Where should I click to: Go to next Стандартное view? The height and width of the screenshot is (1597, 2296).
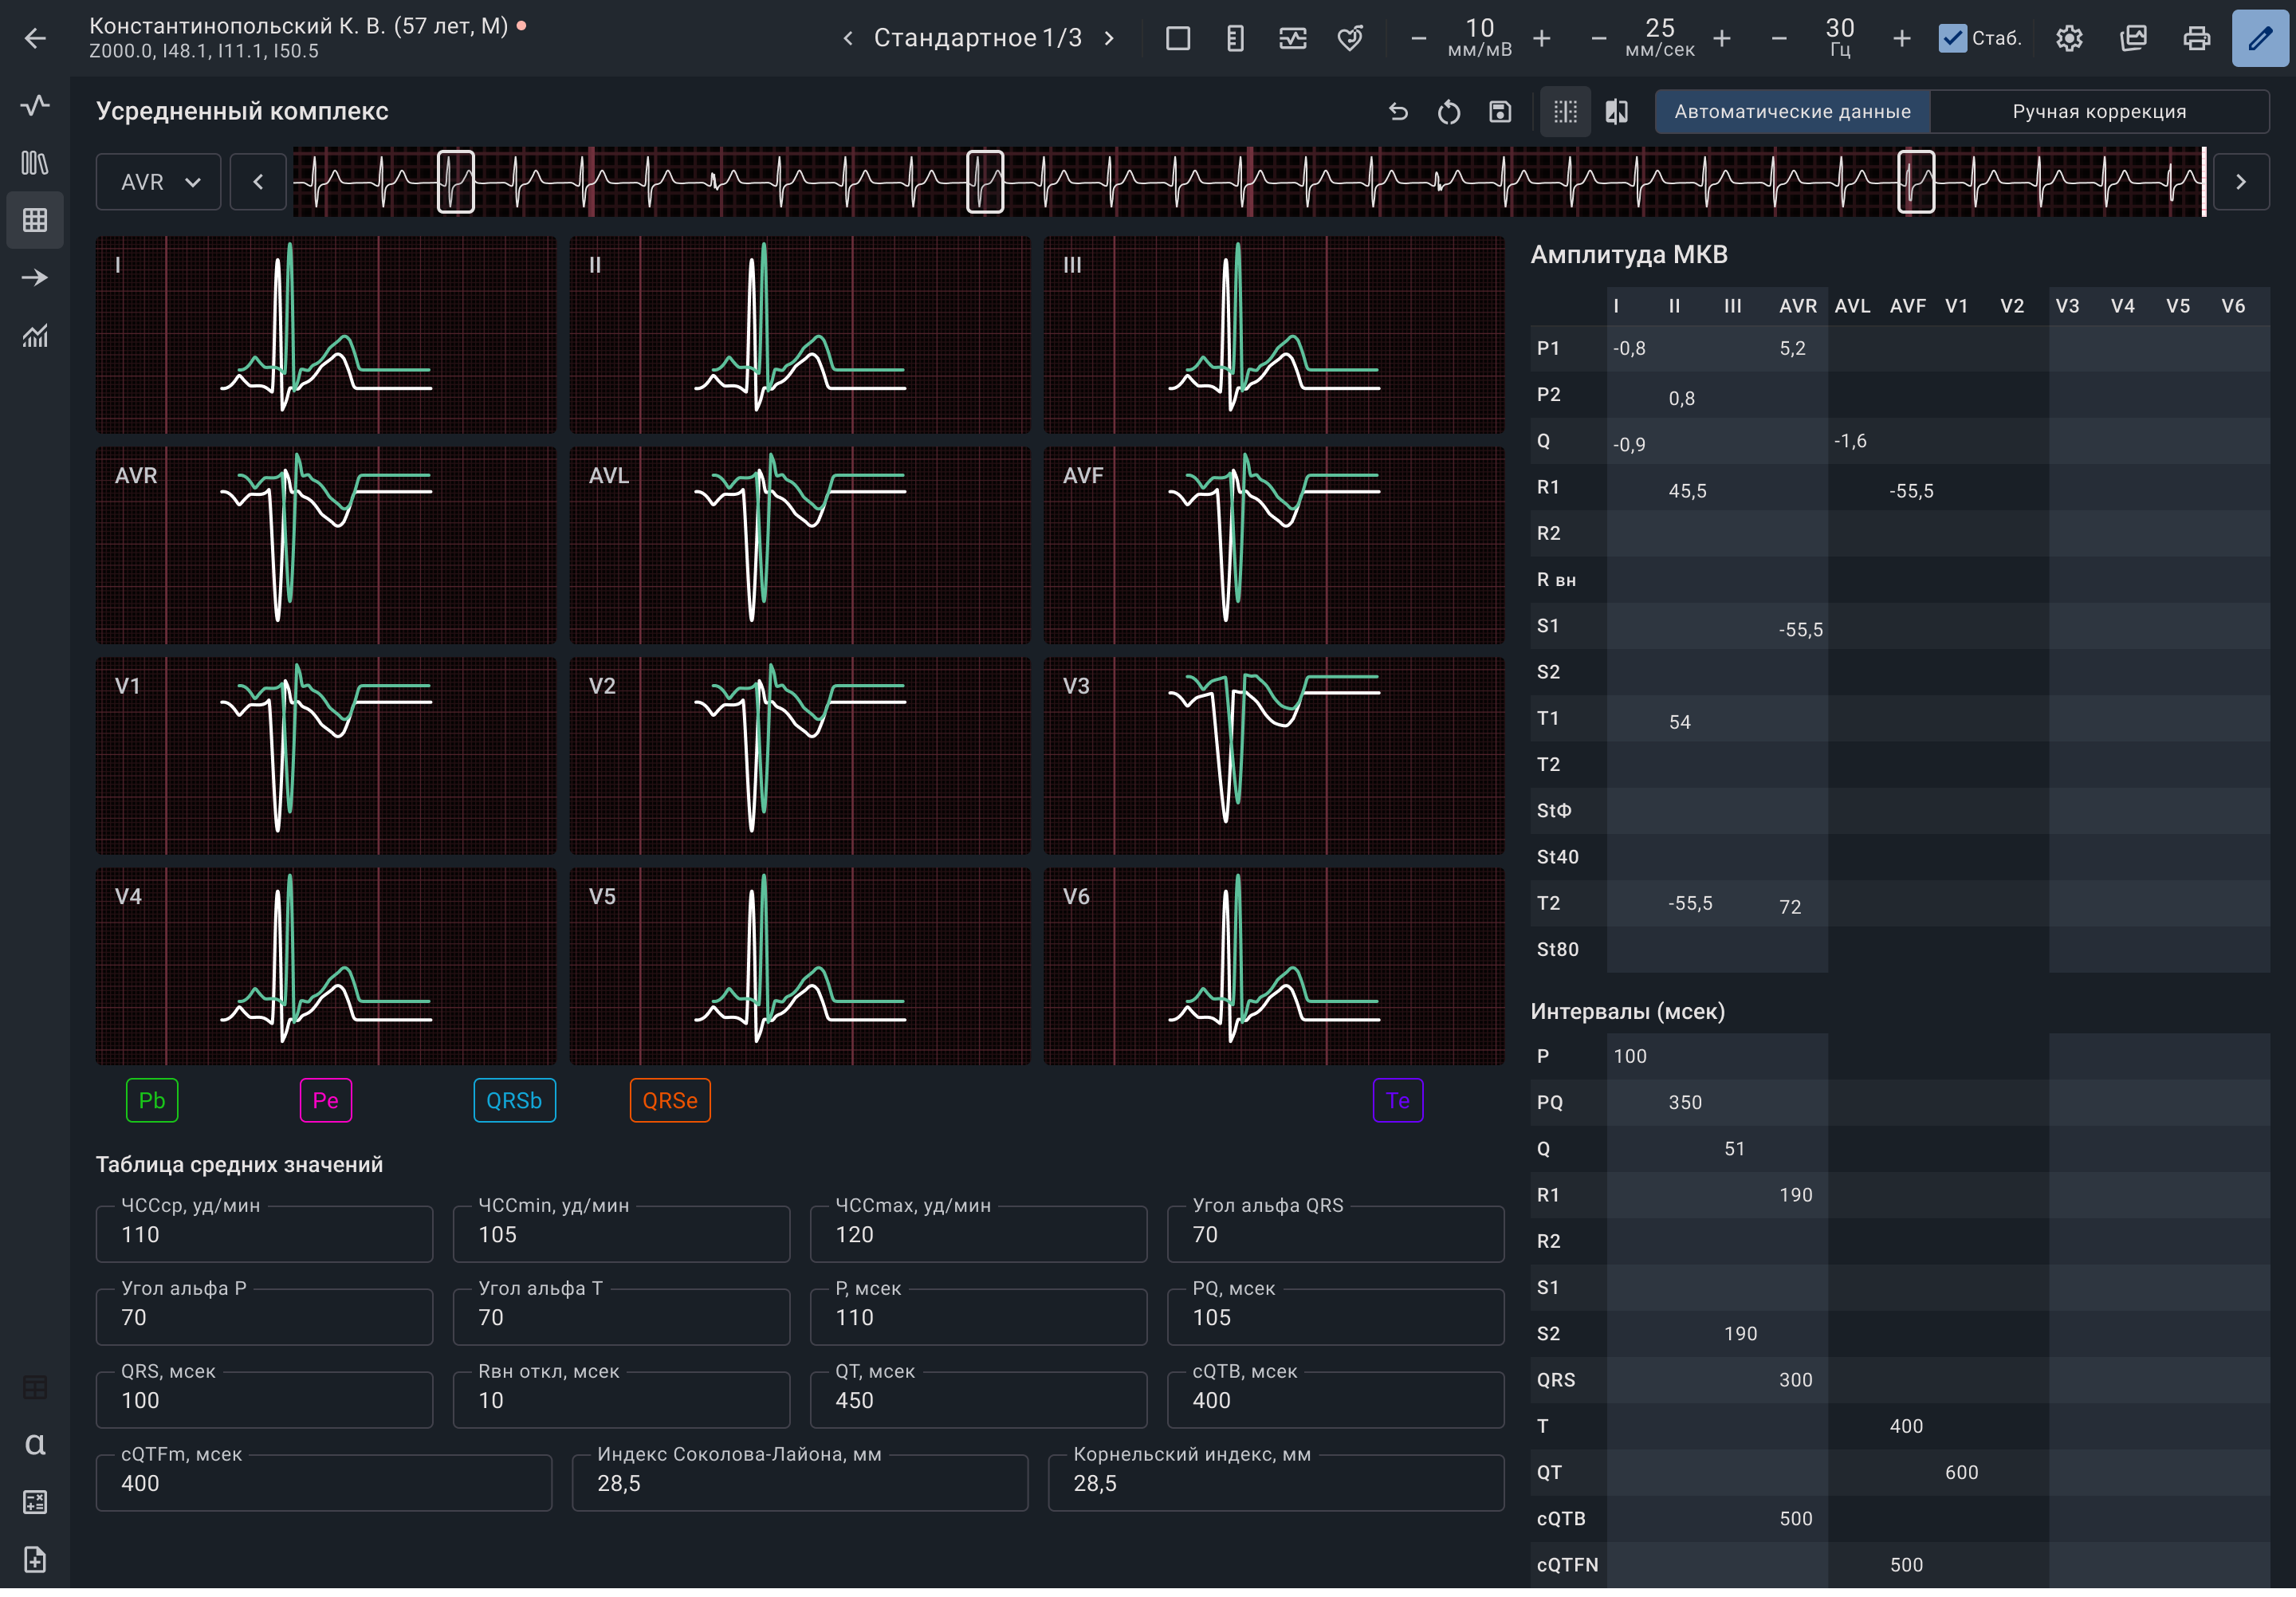click(1109, 39)
